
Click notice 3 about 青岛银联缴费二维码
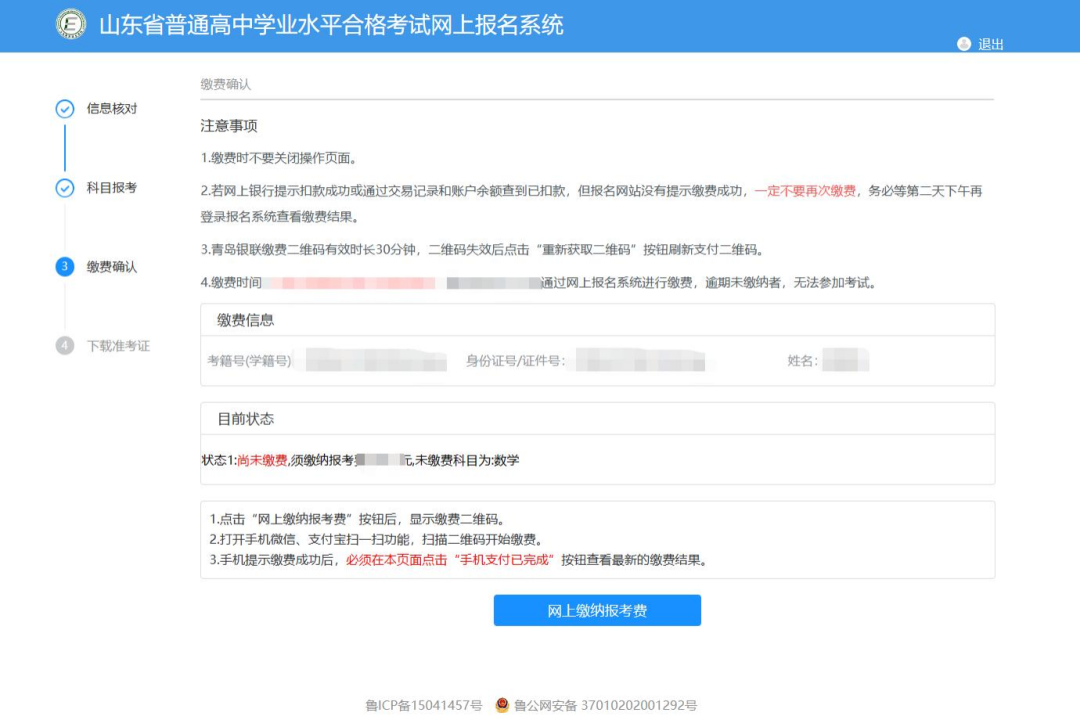484,249
